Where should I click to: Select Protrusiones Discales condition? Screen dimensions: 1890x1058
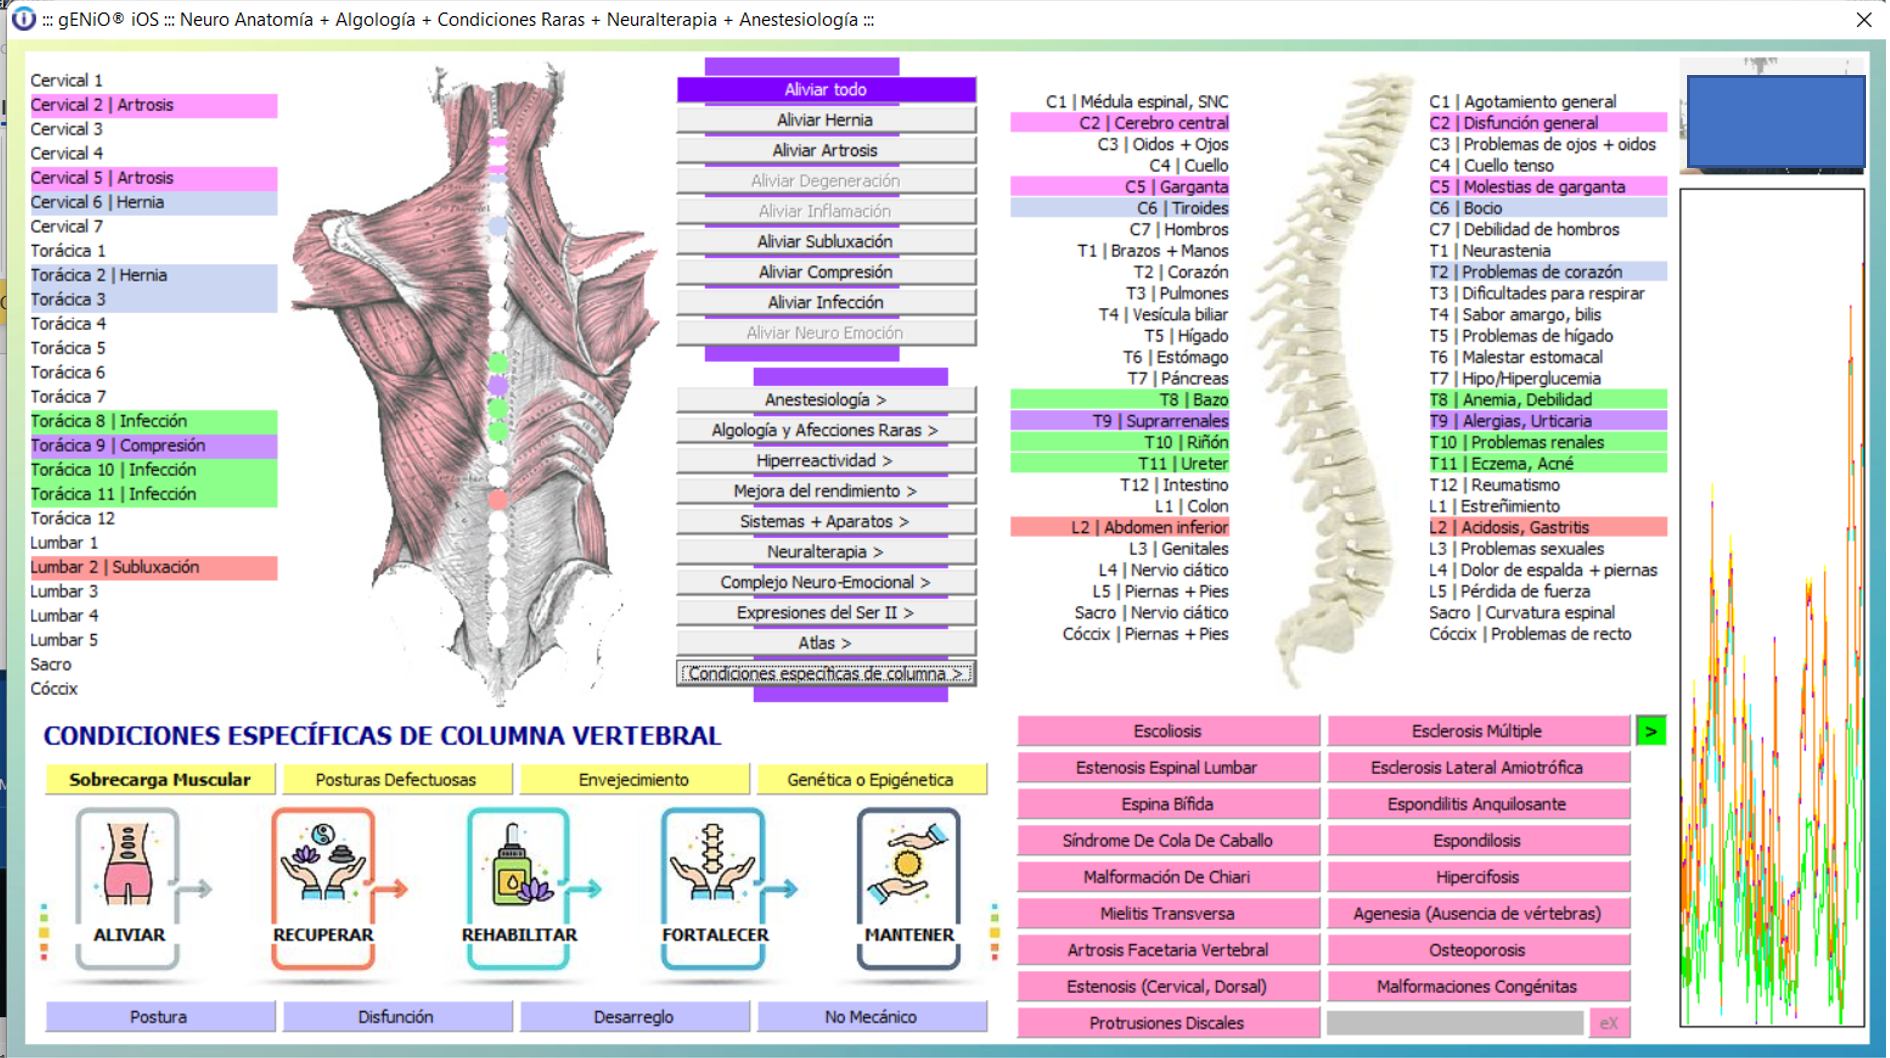1168,1023
